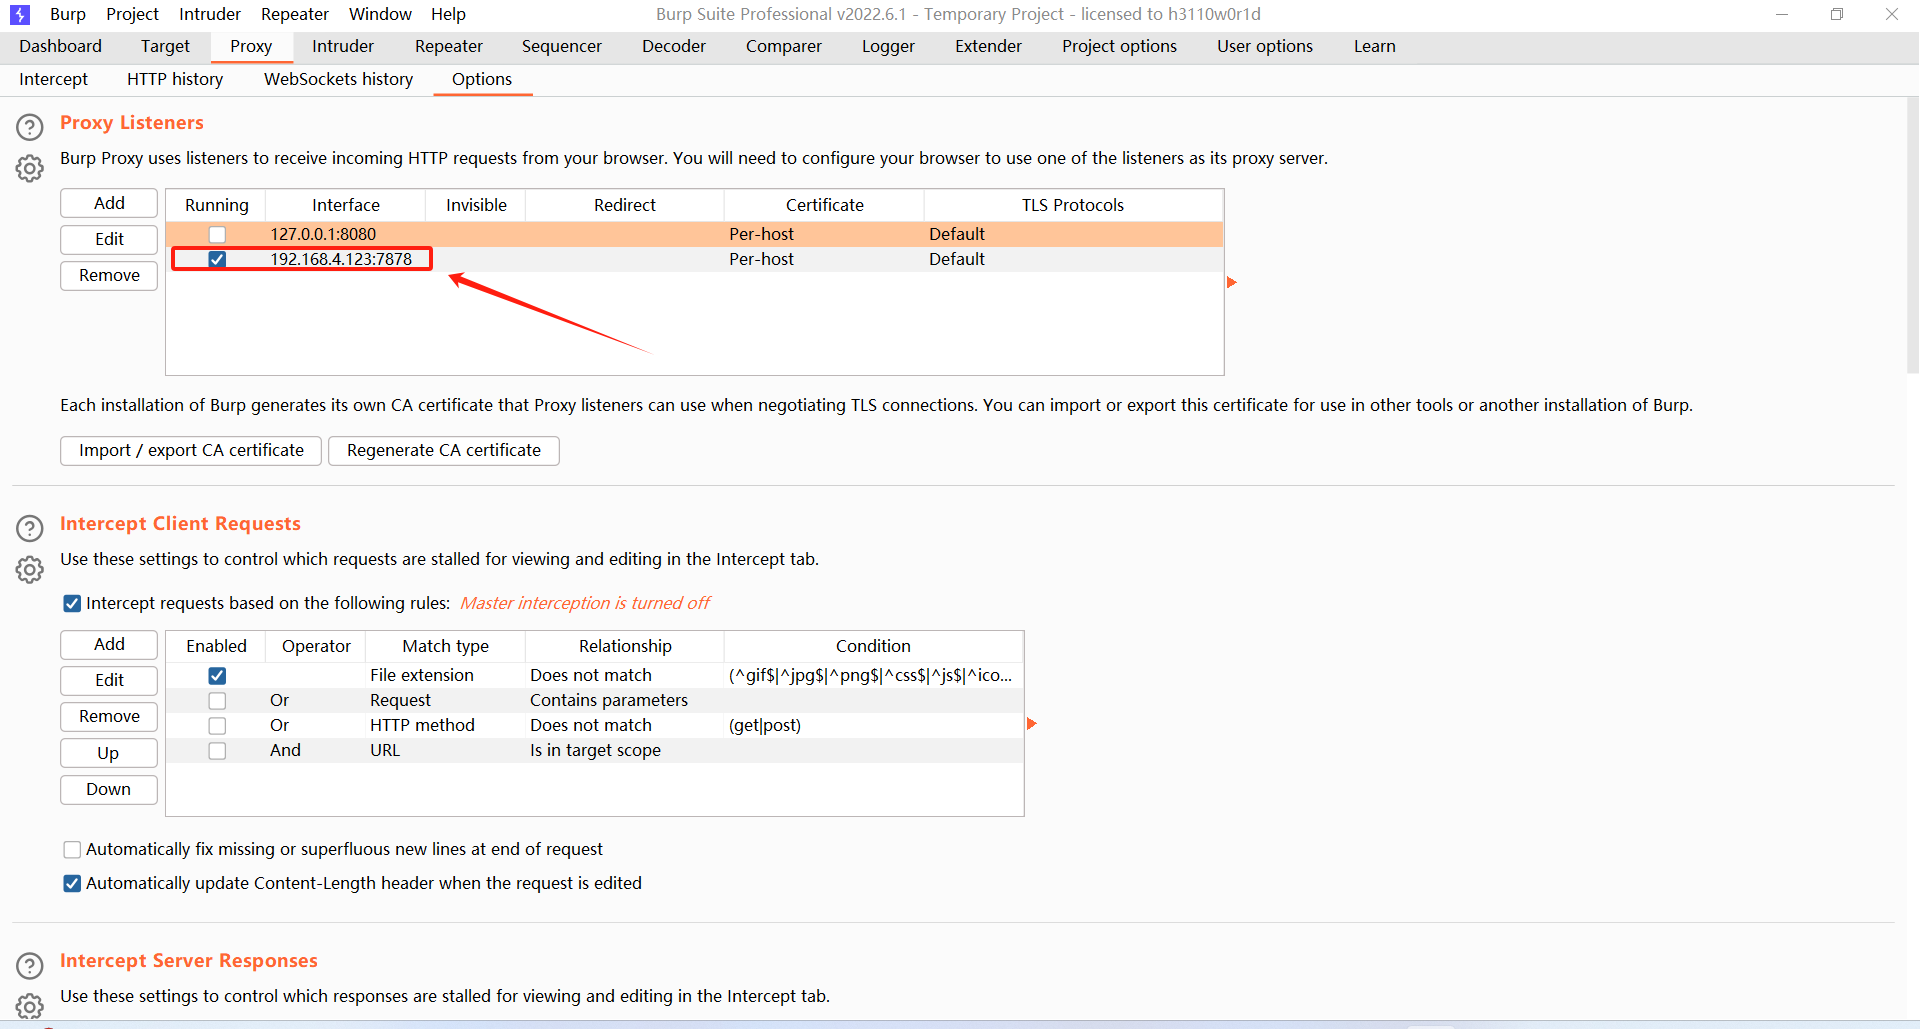Disable the File extension rule checkbox
The width and height of the screenshot is (1920, 1029).
tap(217, 675)
